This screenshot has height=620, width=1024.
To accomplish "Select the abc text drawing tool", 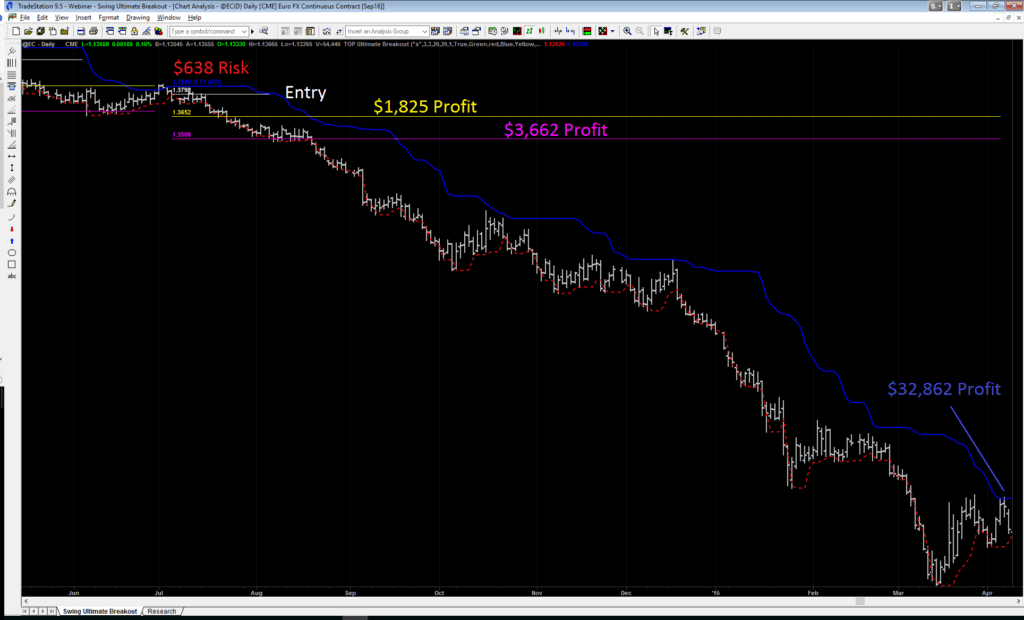I will pyautogui.click(x=12, y=277).
